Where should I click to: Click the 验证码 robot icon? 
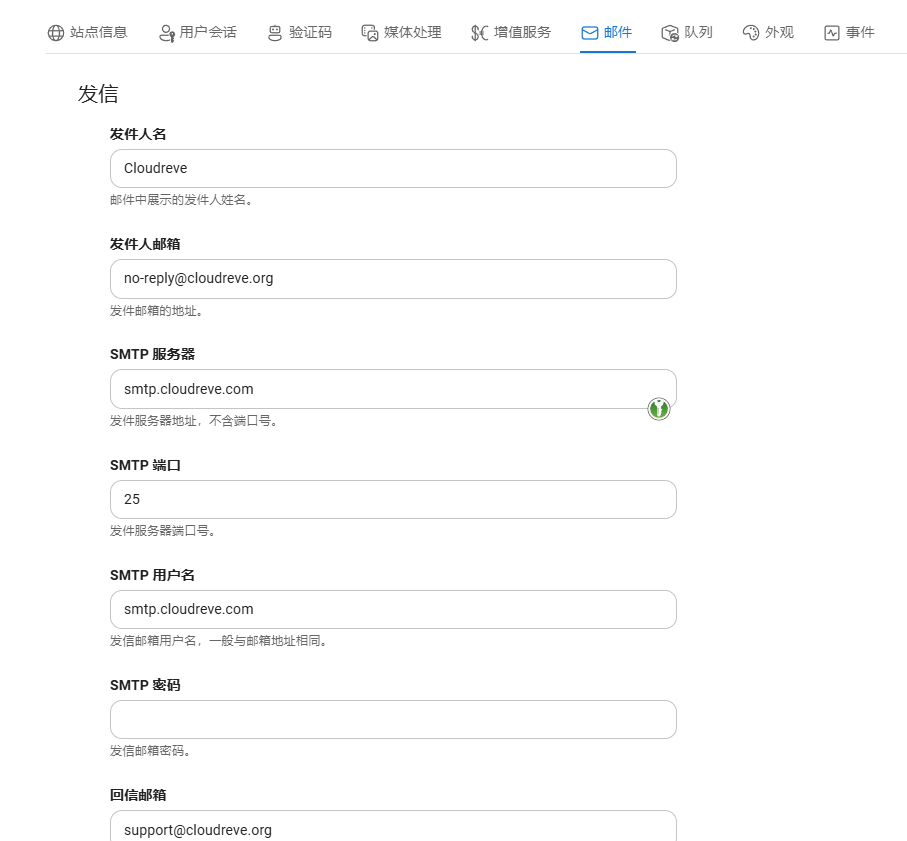[x=275, y=33]
